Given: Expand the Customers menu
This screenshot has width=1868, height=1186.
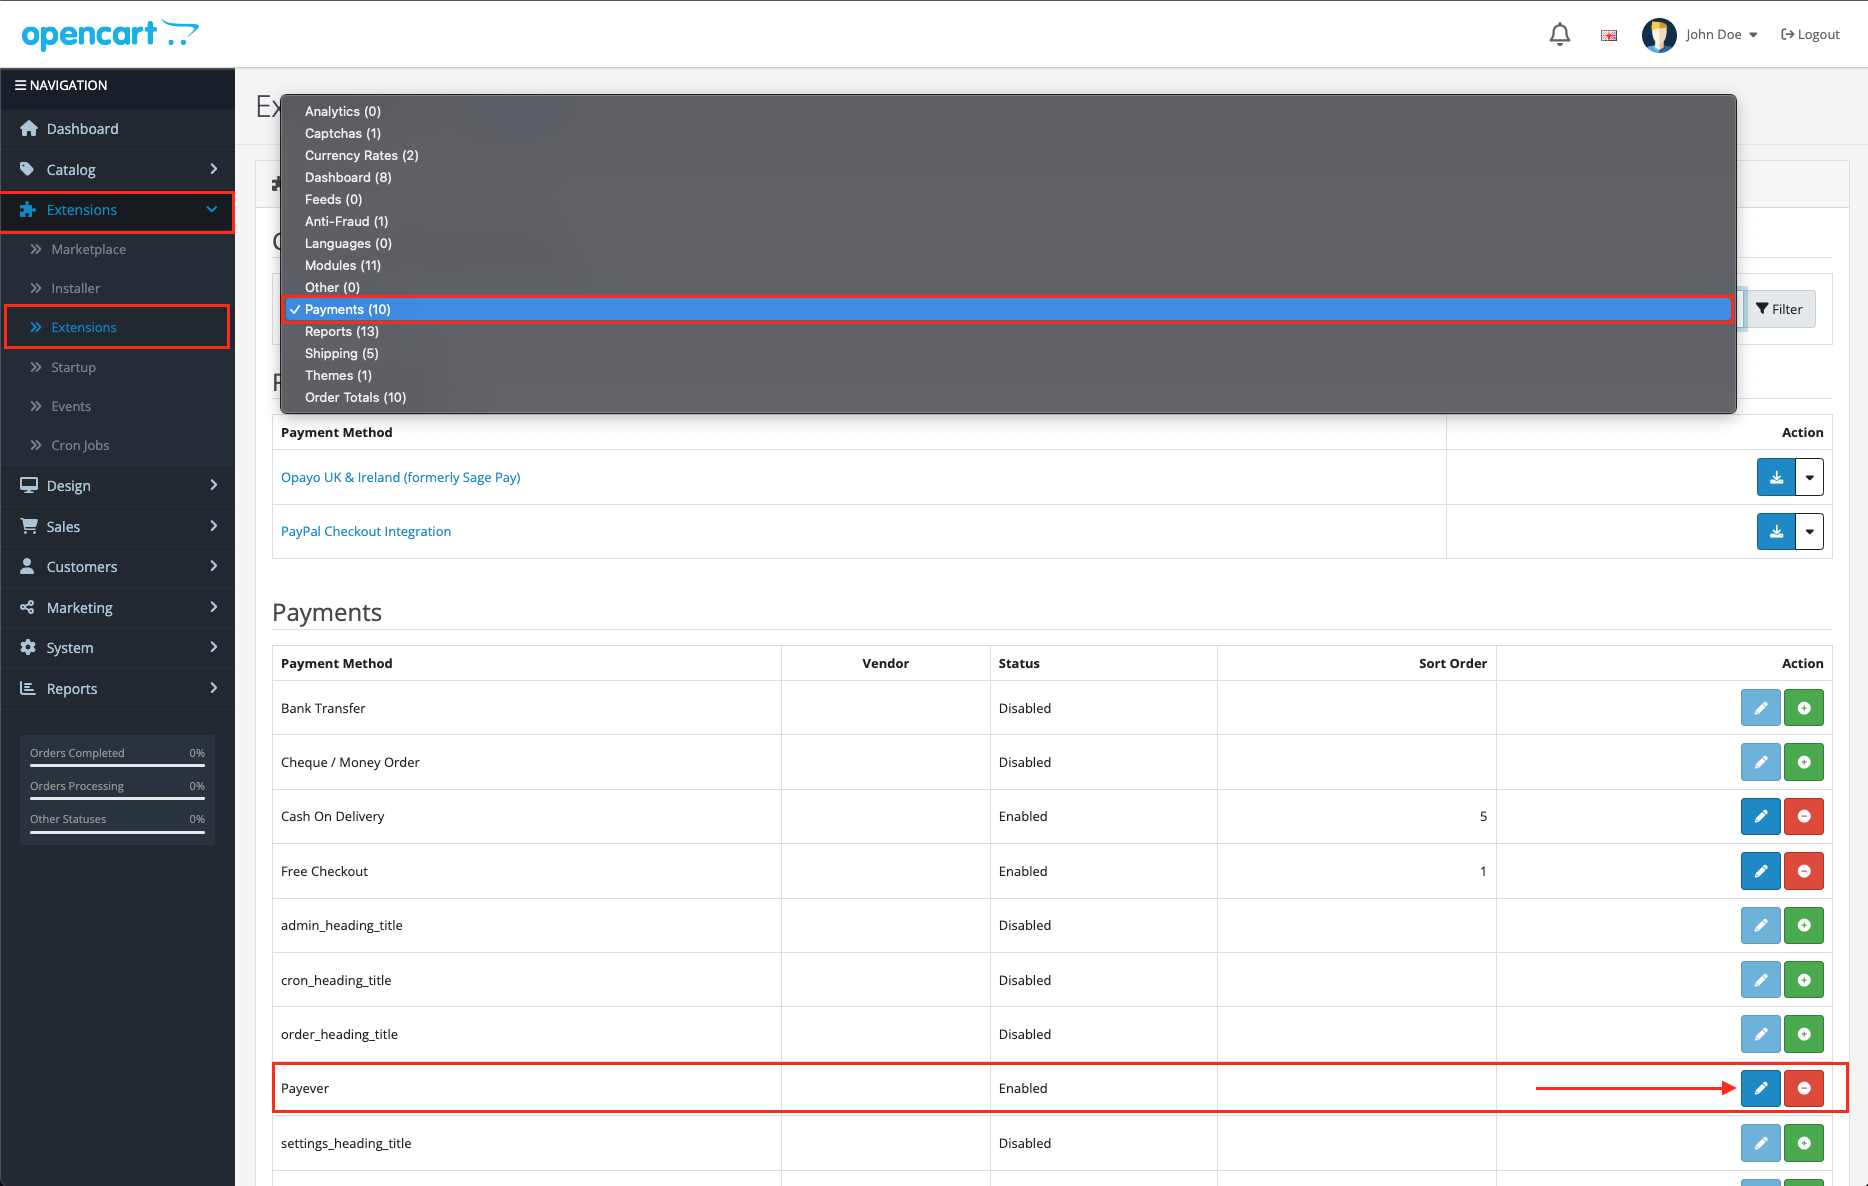Looking at the screenshot, I should tap(117, 567).
